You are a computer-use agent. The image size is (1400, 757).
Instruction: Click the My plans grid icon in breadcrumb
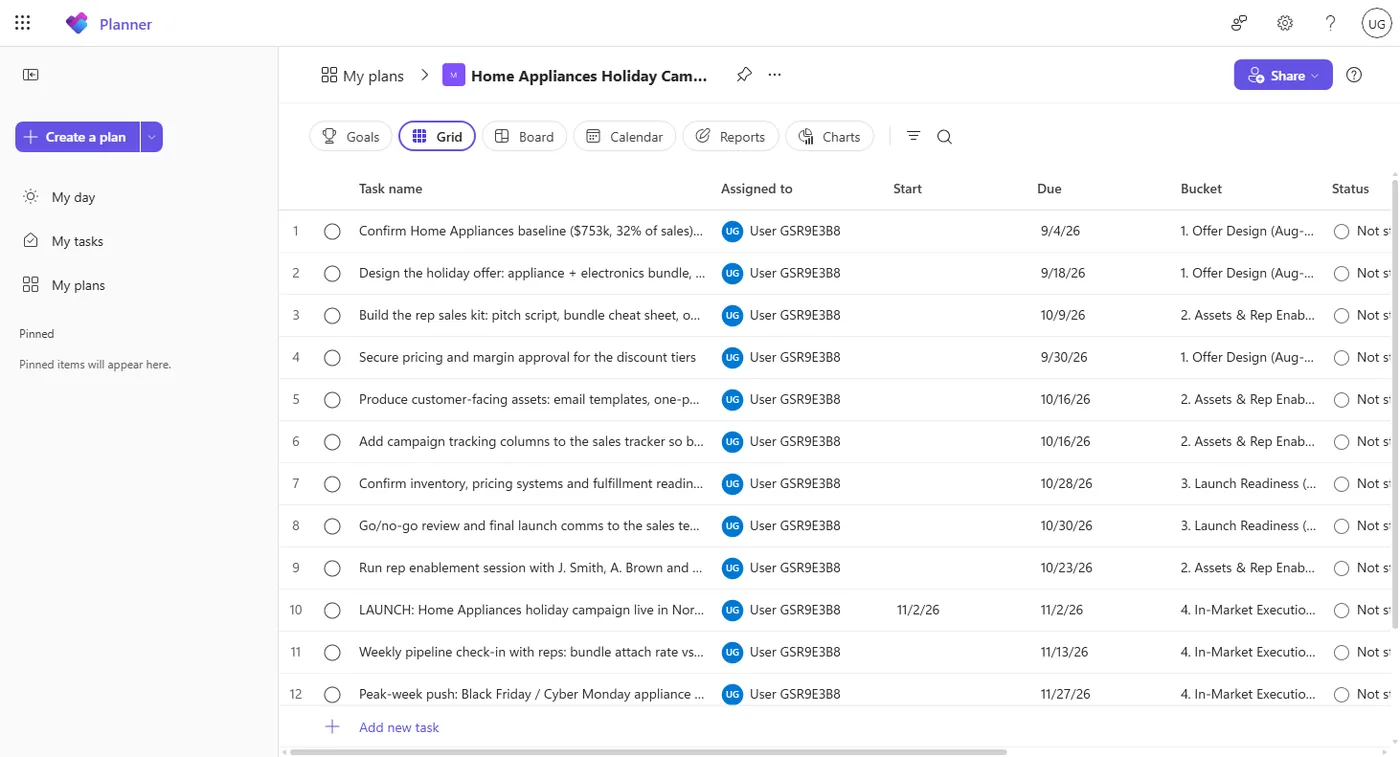point(329,75)
